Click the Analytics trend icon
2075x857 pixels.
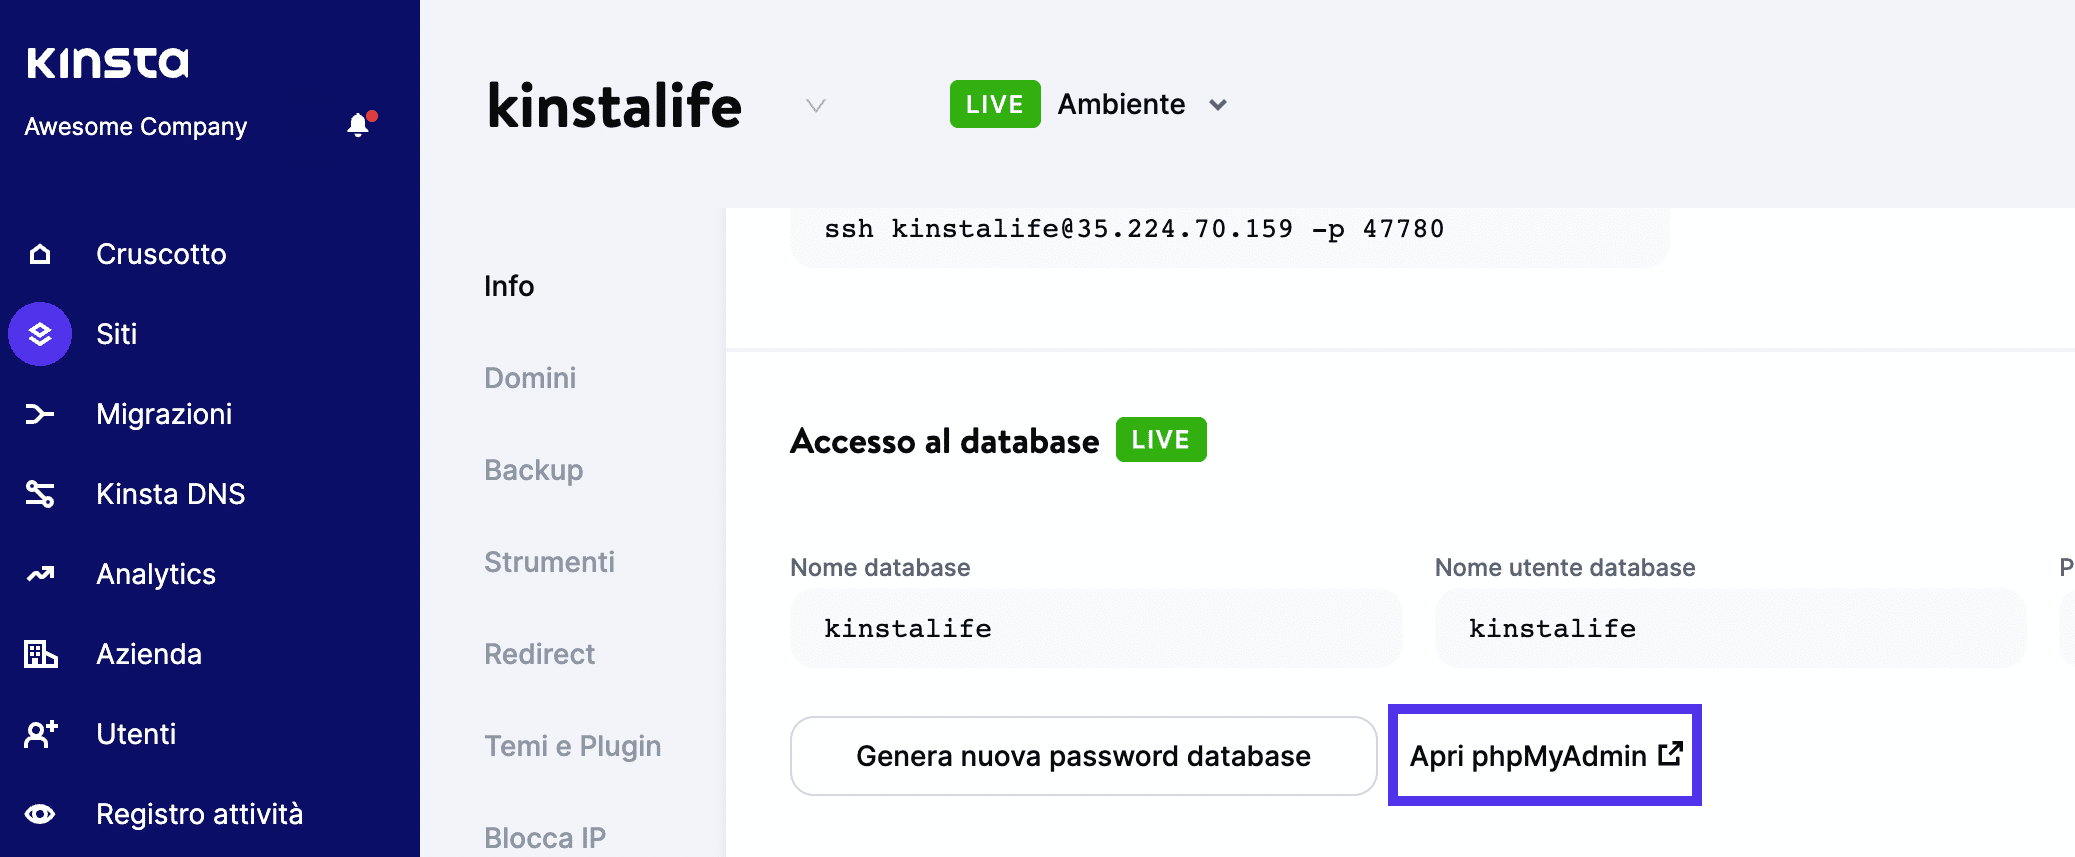coord(40,574)
